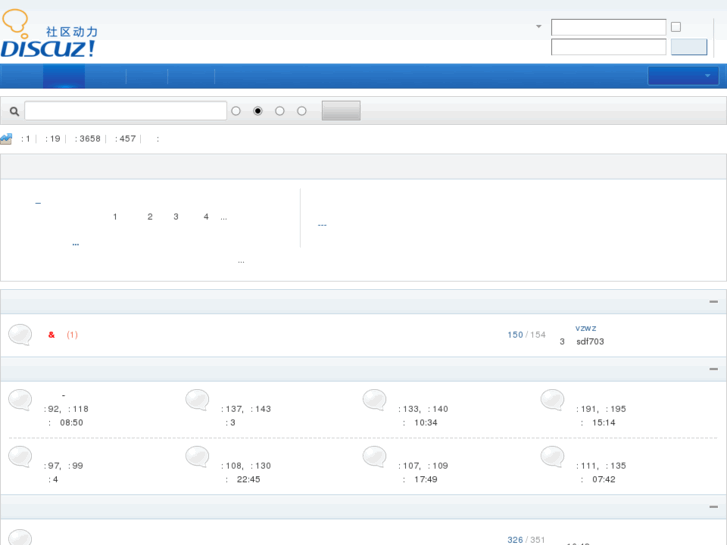Open the red & forum link
727x545 pixels.
pos(51,334)
